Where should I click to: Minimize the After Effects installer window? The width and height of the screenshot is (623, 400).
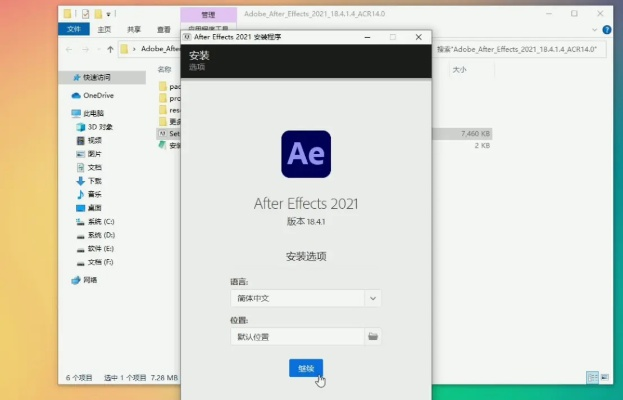click(368, 37)
